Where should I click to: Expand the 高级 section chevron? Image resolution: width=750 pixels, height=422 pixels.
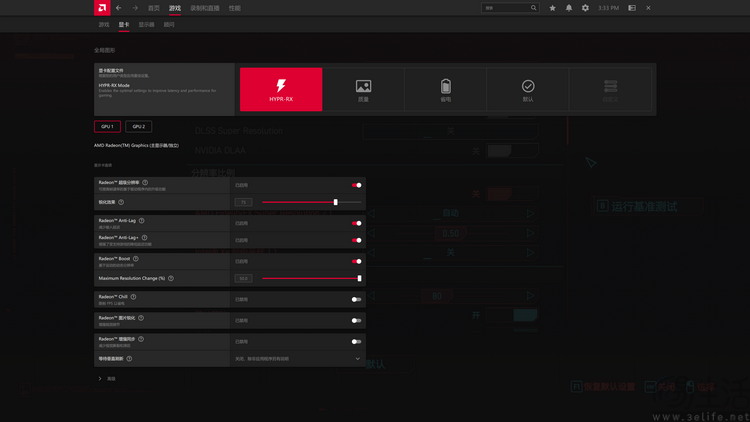click(x=100, y=378)
